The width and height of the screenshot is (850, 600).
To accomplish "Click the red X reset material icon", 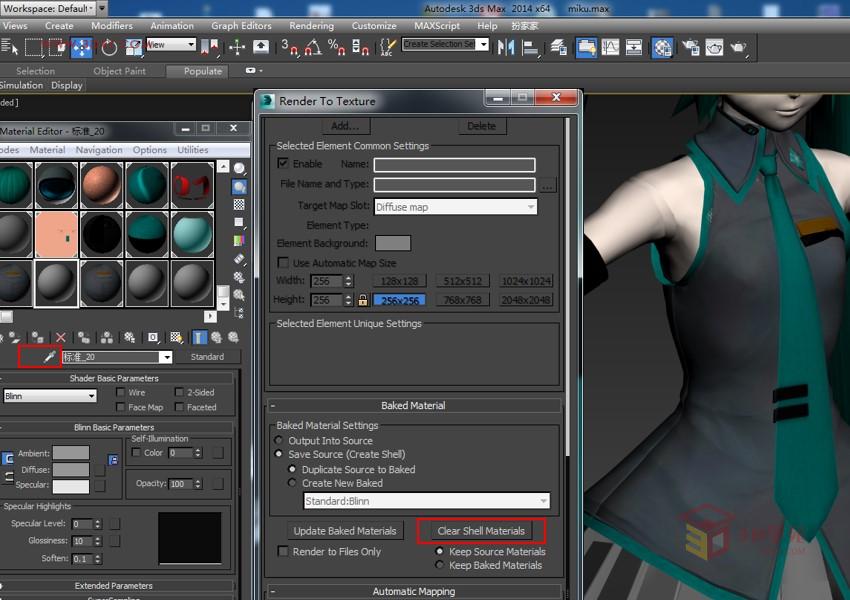I will coord(61,338).
